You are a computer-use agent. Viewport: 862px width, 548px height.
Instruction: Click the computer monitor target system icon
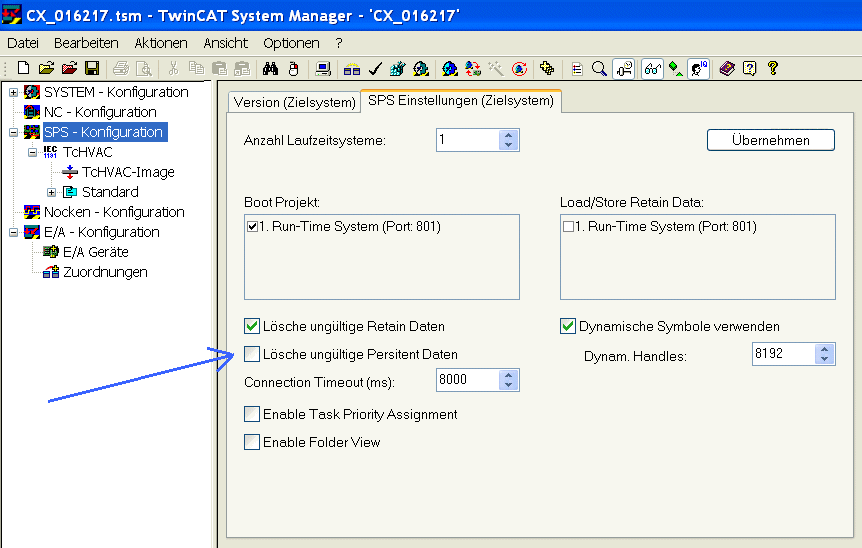click(323, 68)
